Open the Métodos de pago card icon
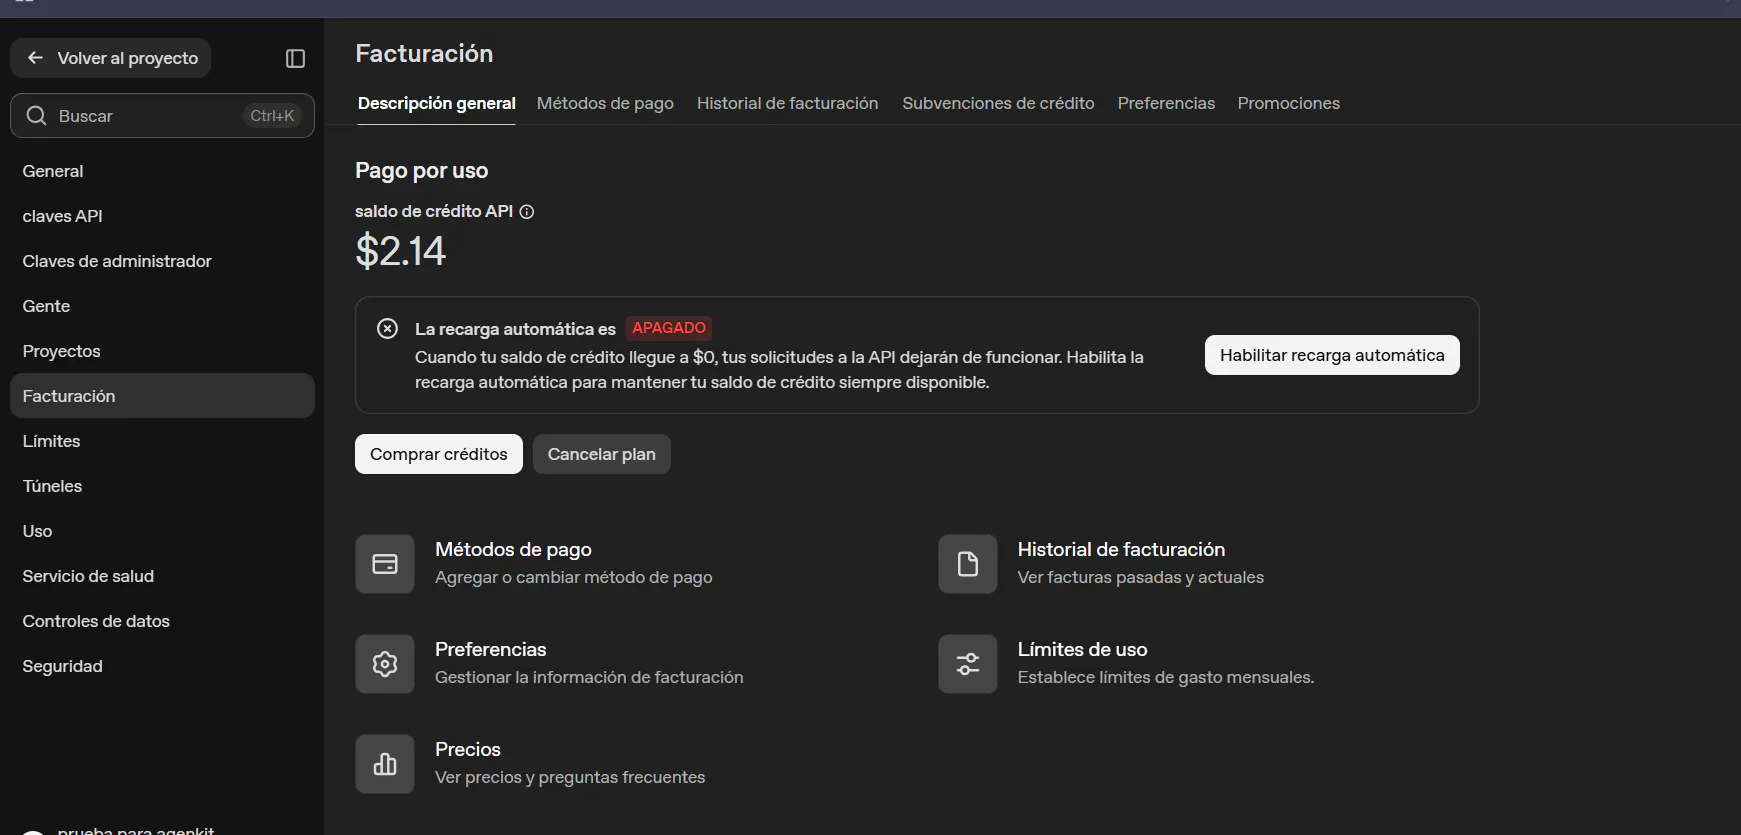The height and width of the screenshot is (835, 1741). [385, 564]
